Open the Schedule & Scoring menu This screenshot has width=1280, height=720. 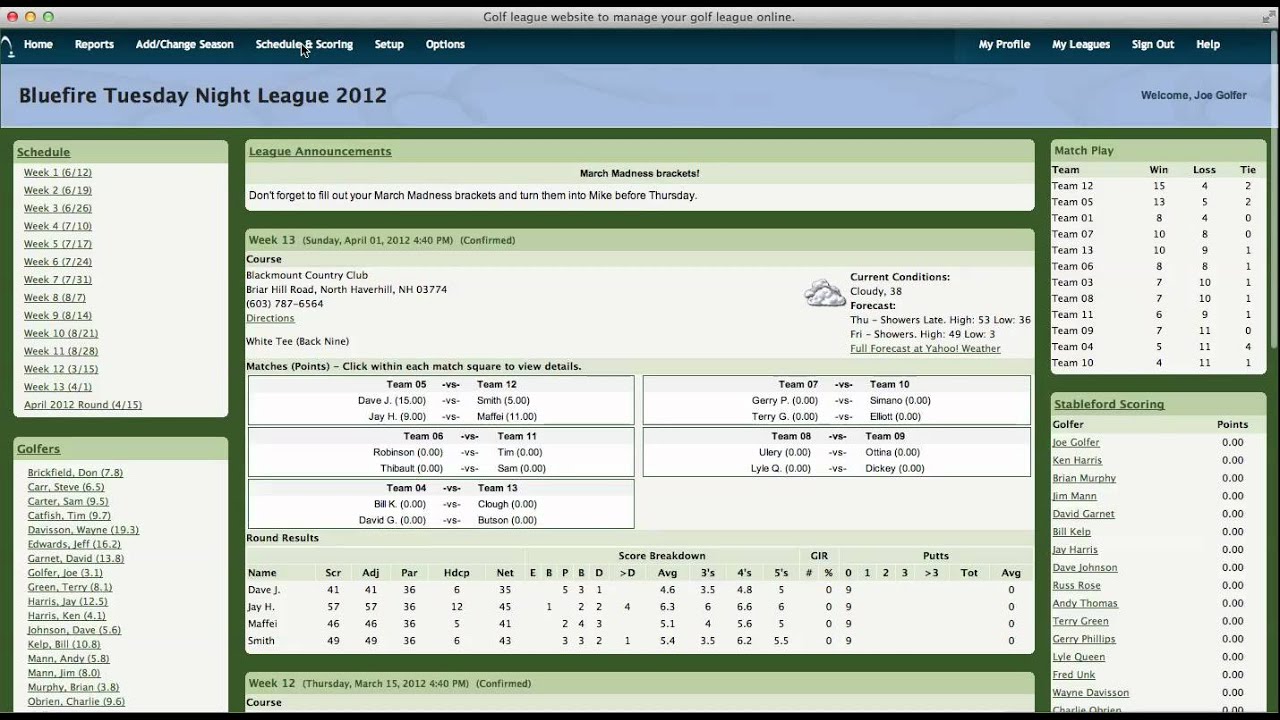click(304, 44)
